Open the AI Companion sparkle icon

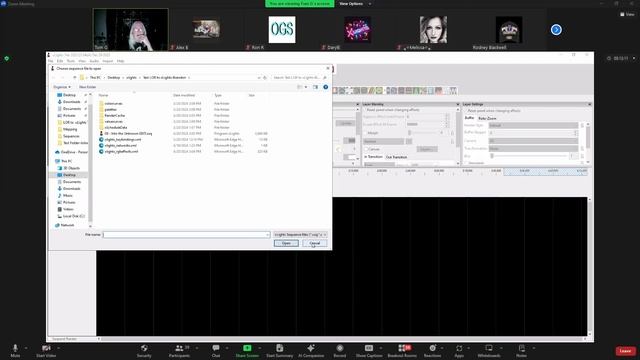(x=311, y=348)
